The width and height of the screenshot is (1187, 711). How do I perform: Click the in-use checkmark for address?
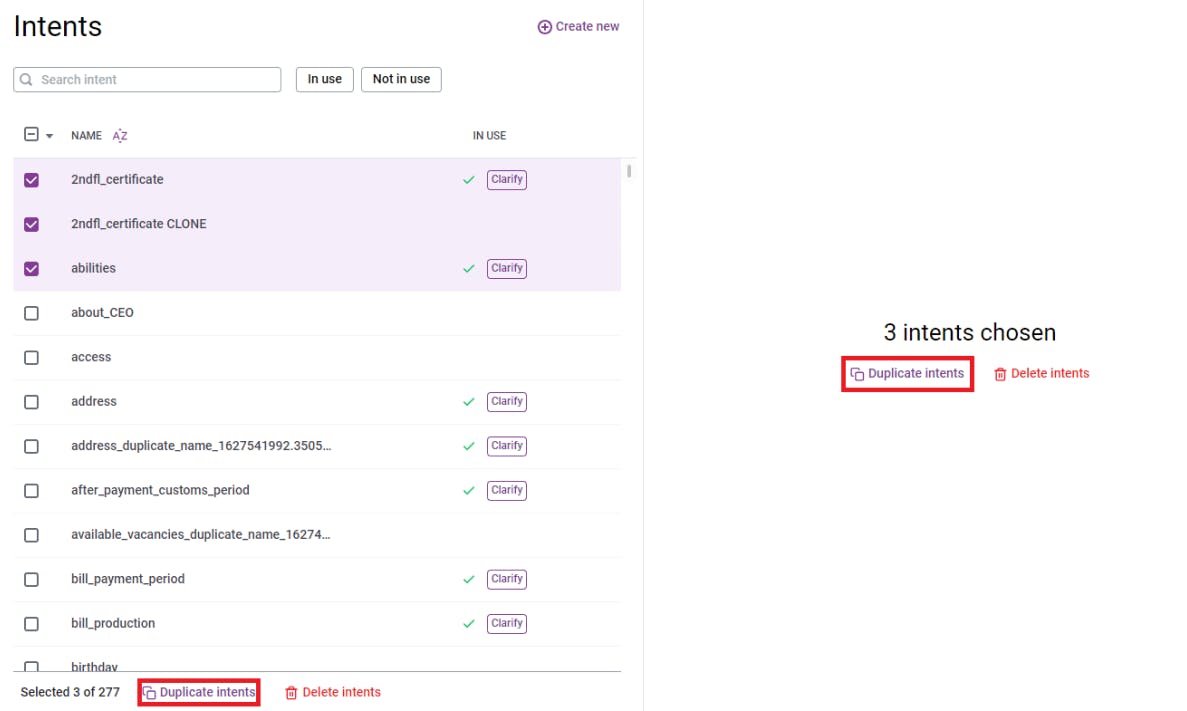[x=469, y=402]
